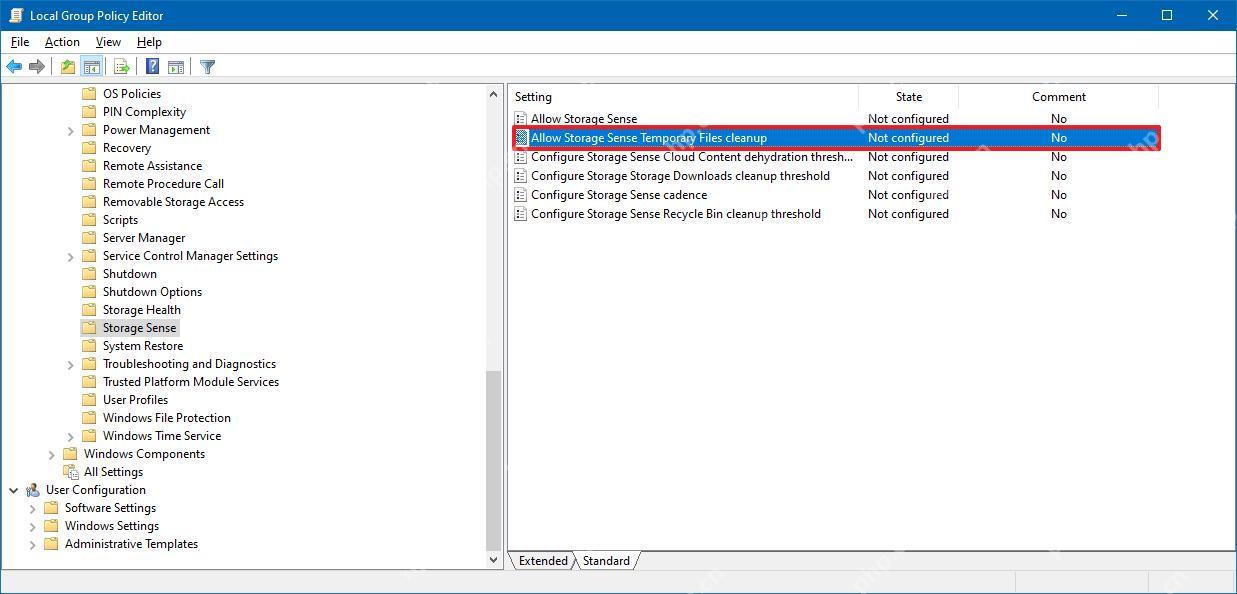
Task: Expand Windows Settings under User Configuration
Action: [x=32, y=526]
